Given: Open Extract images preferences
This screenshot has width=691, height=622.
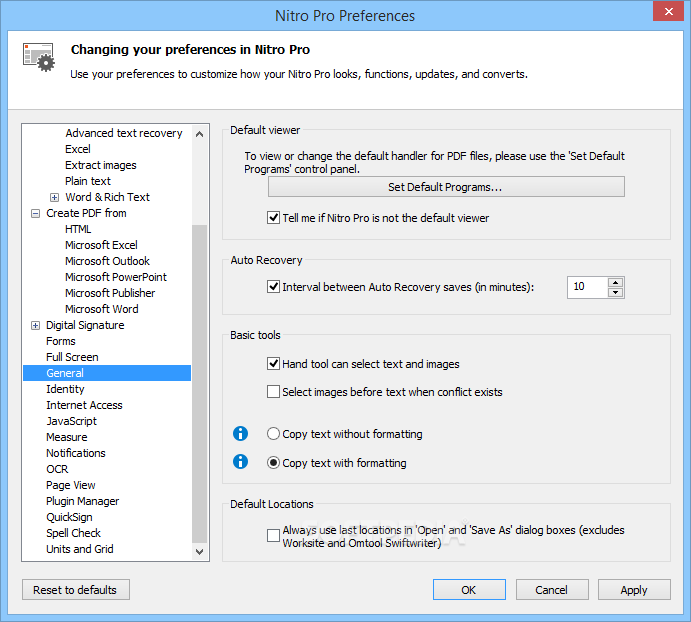Looking at the screenshot, I should [100, 165].
